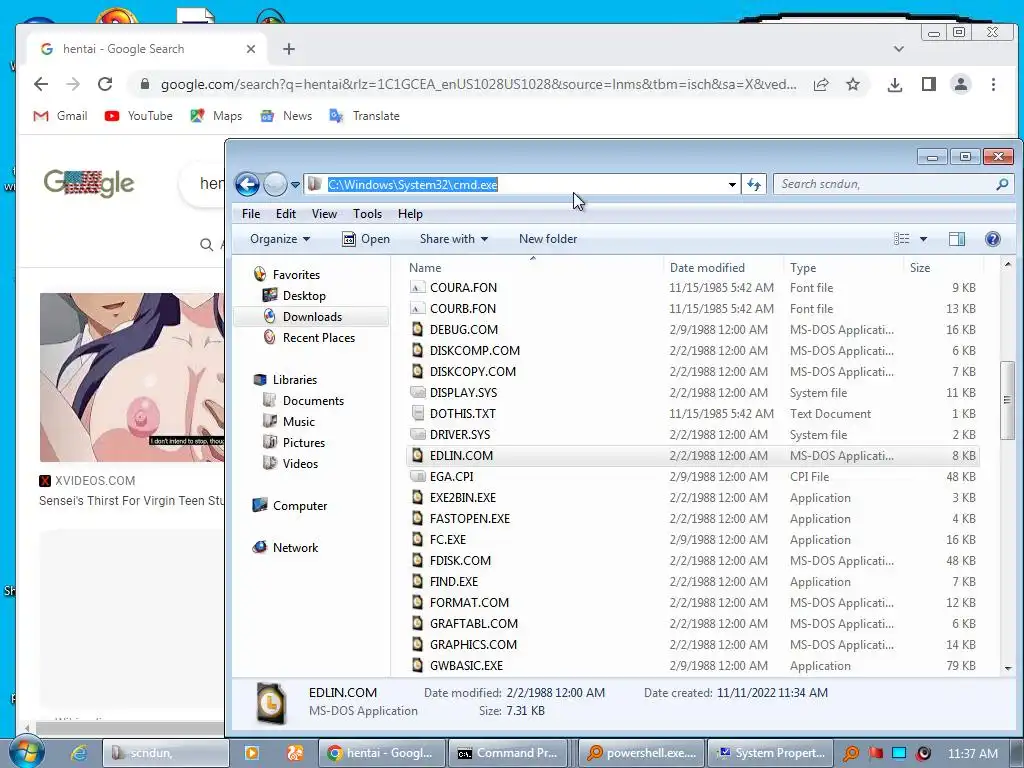Select the COURA.FON font file icon

pos(417,287)
